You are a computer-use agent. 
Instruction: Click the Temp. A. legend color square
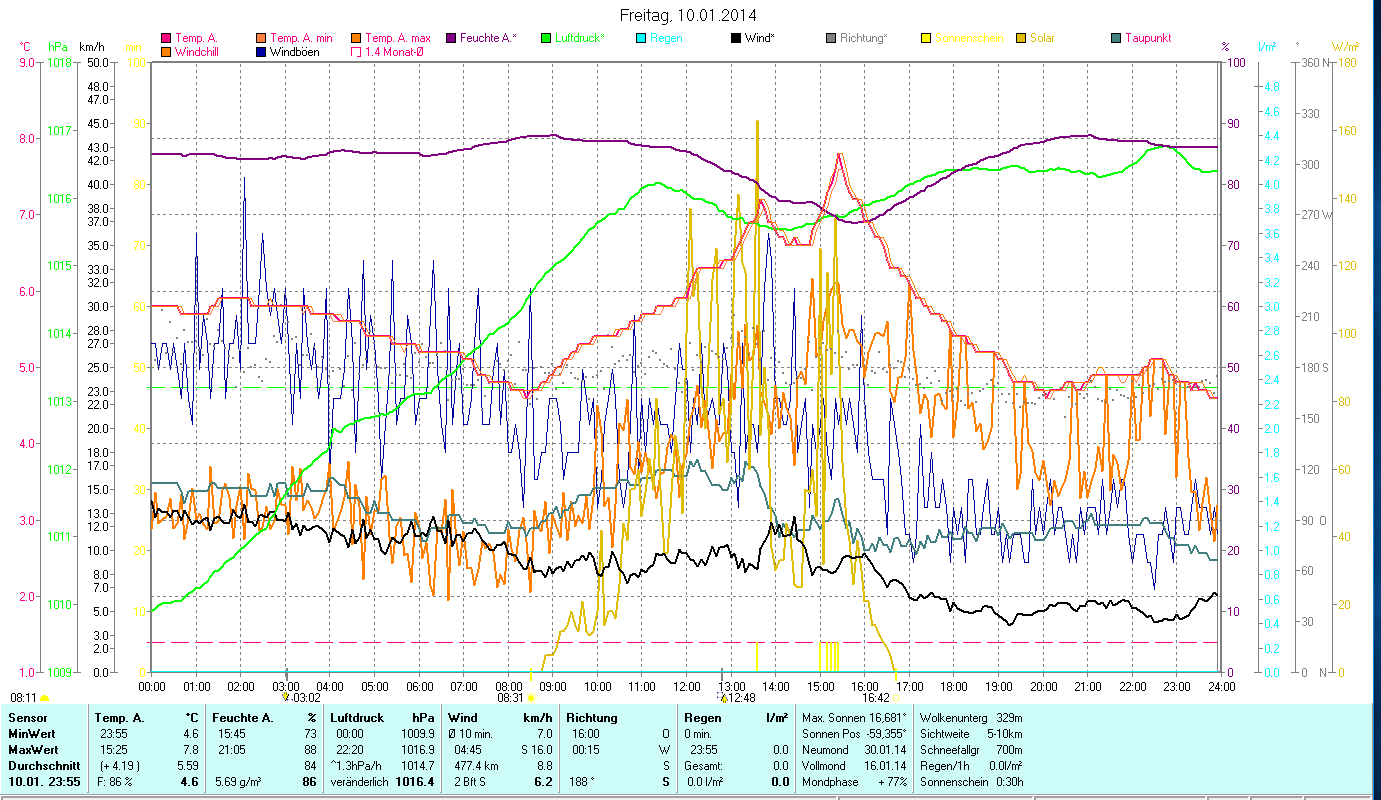click(x=167, y=38)
